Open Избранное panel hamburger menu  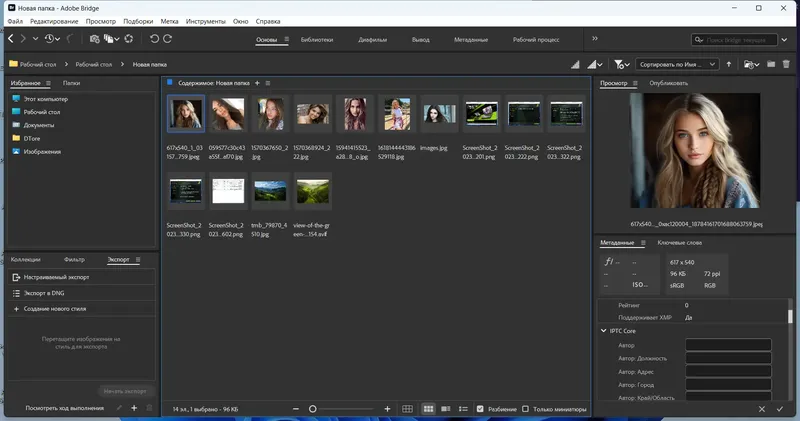(x=48, y=83)
